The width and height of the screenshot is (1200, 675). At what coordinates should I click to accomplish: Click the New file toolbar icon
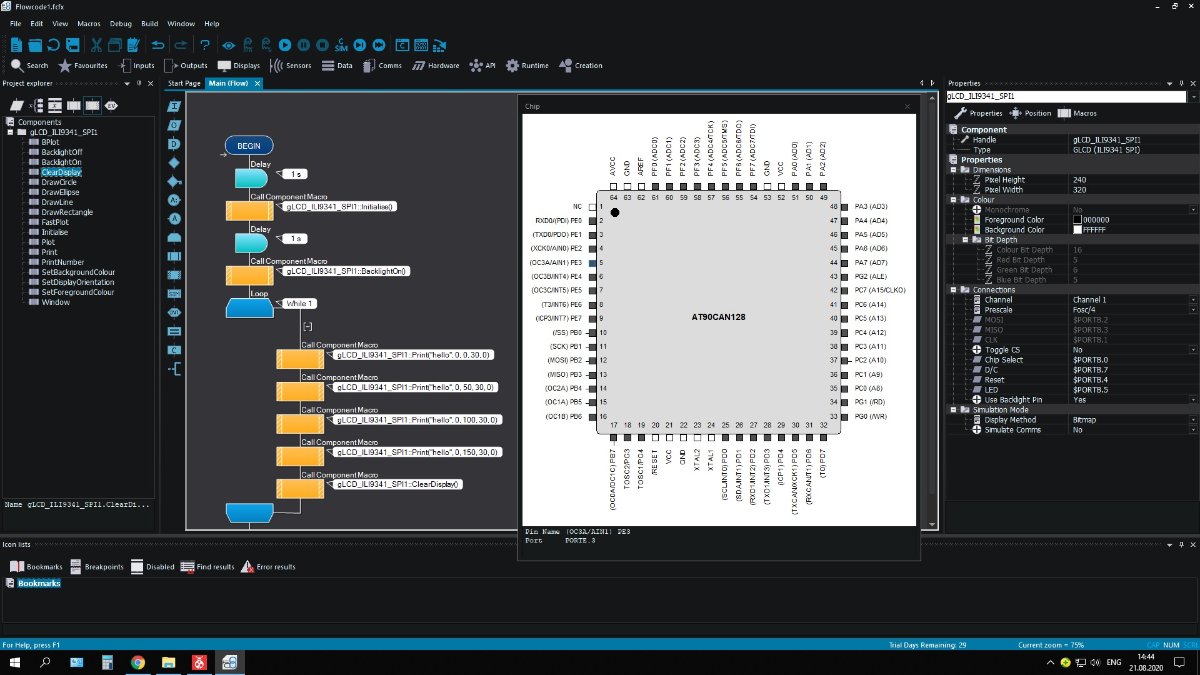coord(17,45)
